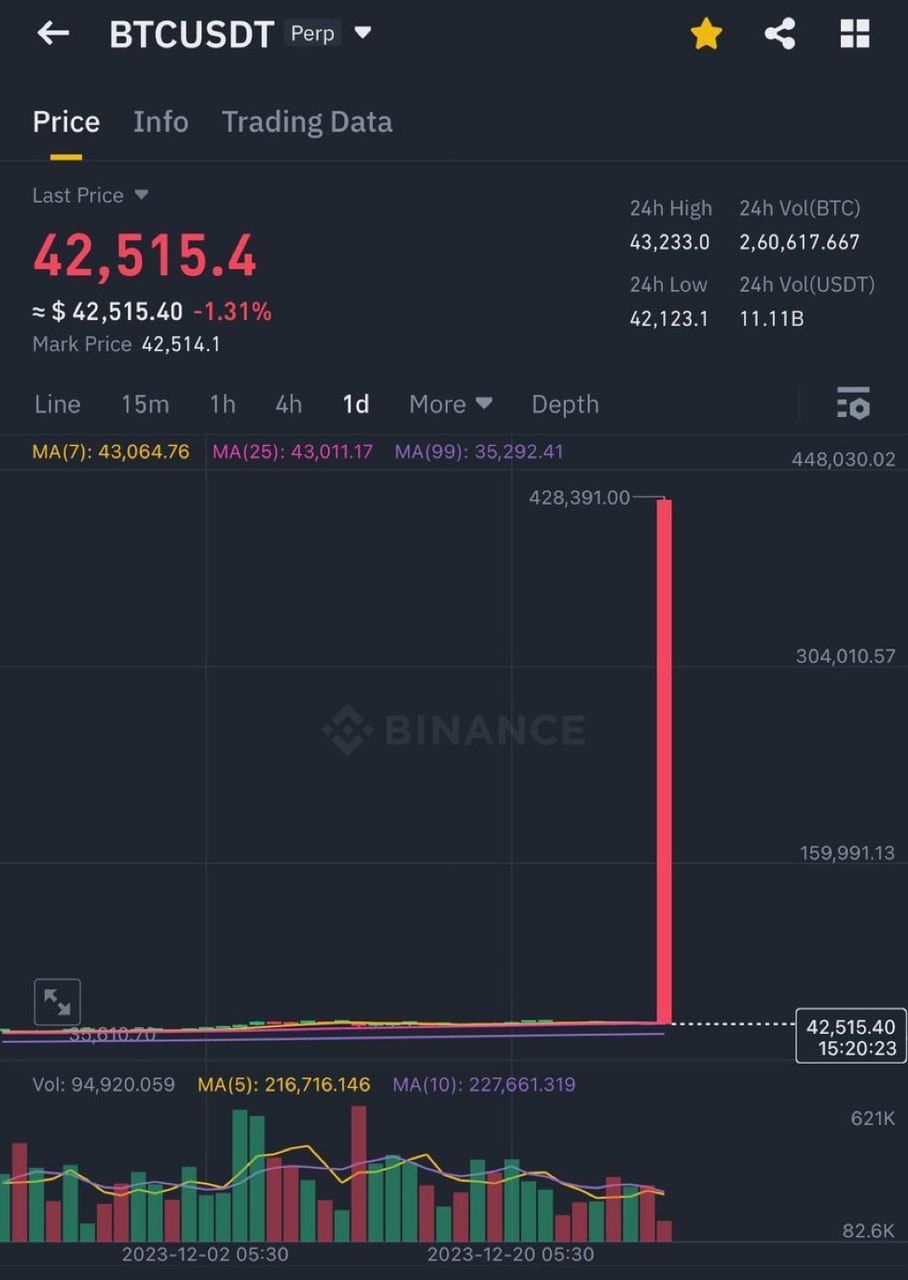This screenshot has height=1280, width=908.
Task: Expand chart to fullscreen icon
Action: [57, 1002]
